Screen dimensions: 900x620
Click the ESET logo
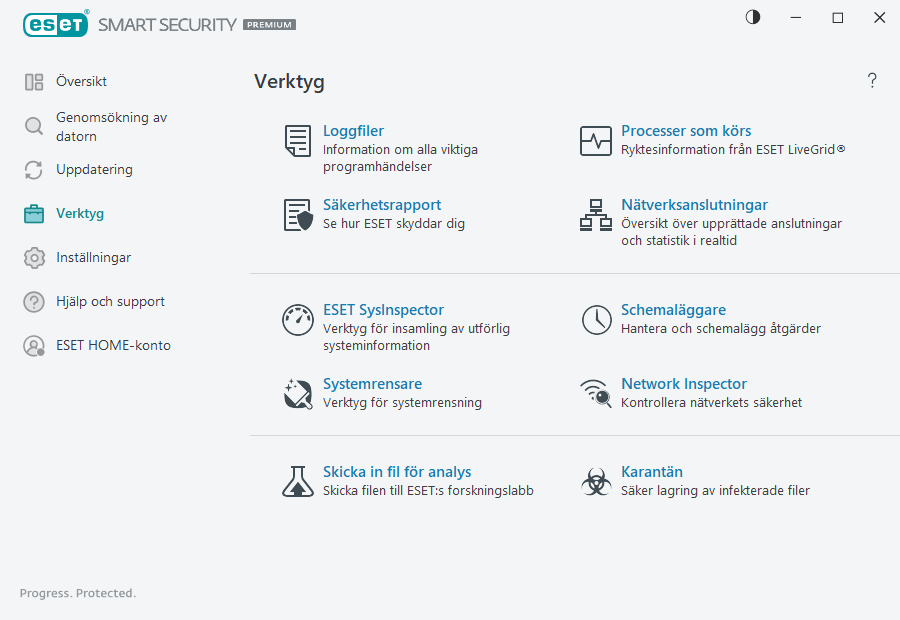(55, 24)
